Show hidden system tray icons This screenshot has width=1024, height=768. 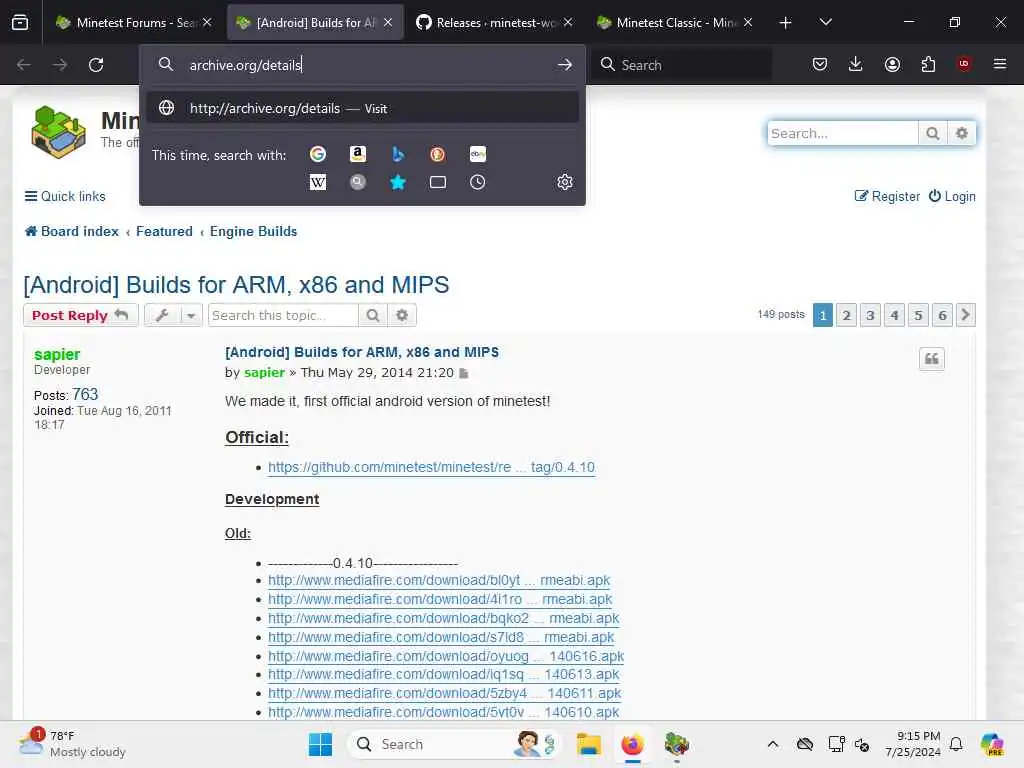click(773, 744)
